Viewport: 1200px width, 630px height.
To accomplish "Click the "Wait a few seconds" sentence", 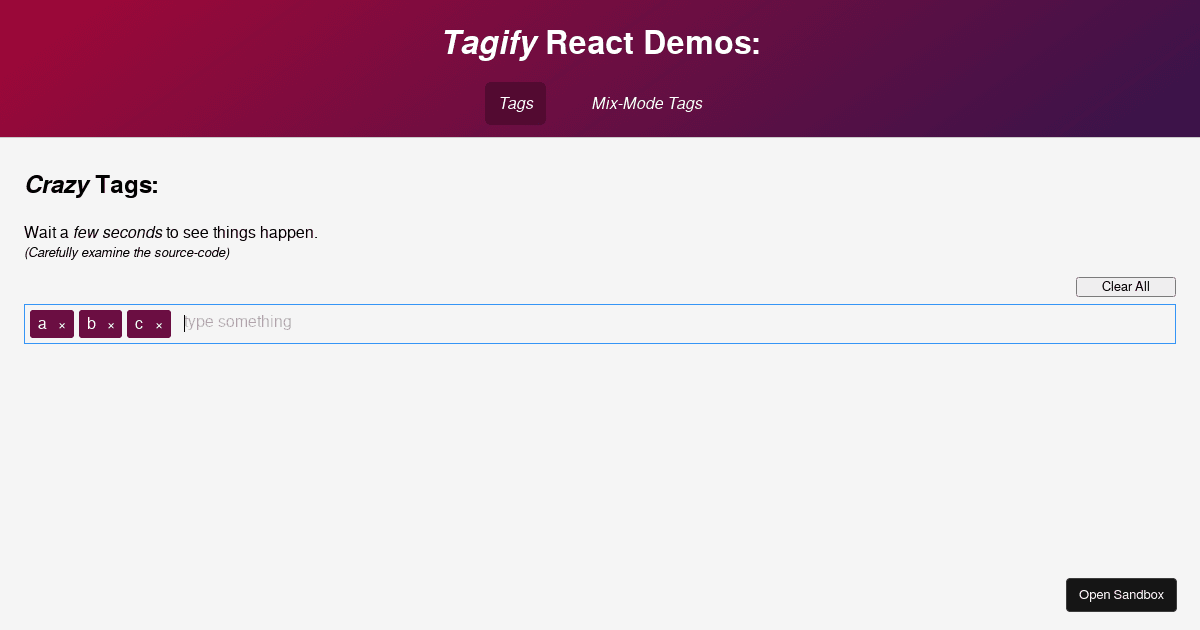I will (x=171, y=232).
